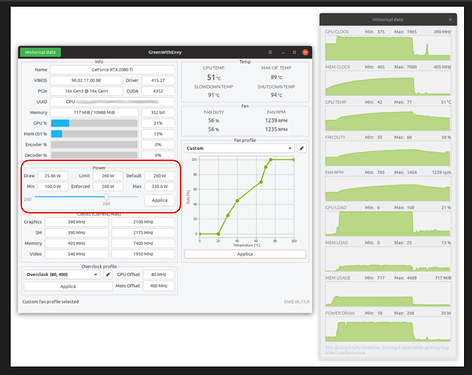Open the Custom fan profile dropdown
This screenshot has height=375, width=472.
coord(239,148)
